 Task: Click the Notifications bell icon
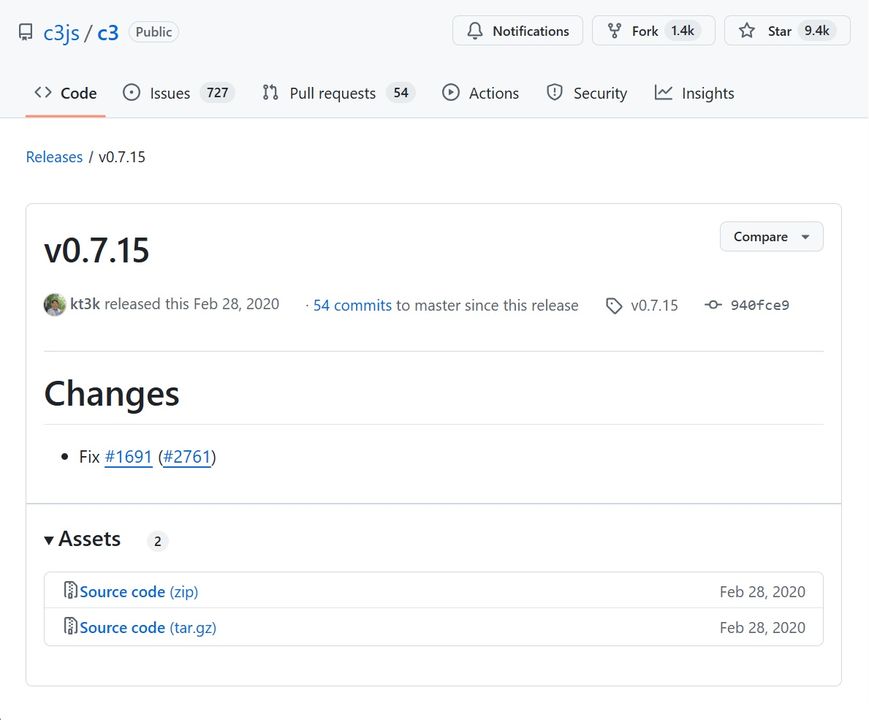pos(475,31)
